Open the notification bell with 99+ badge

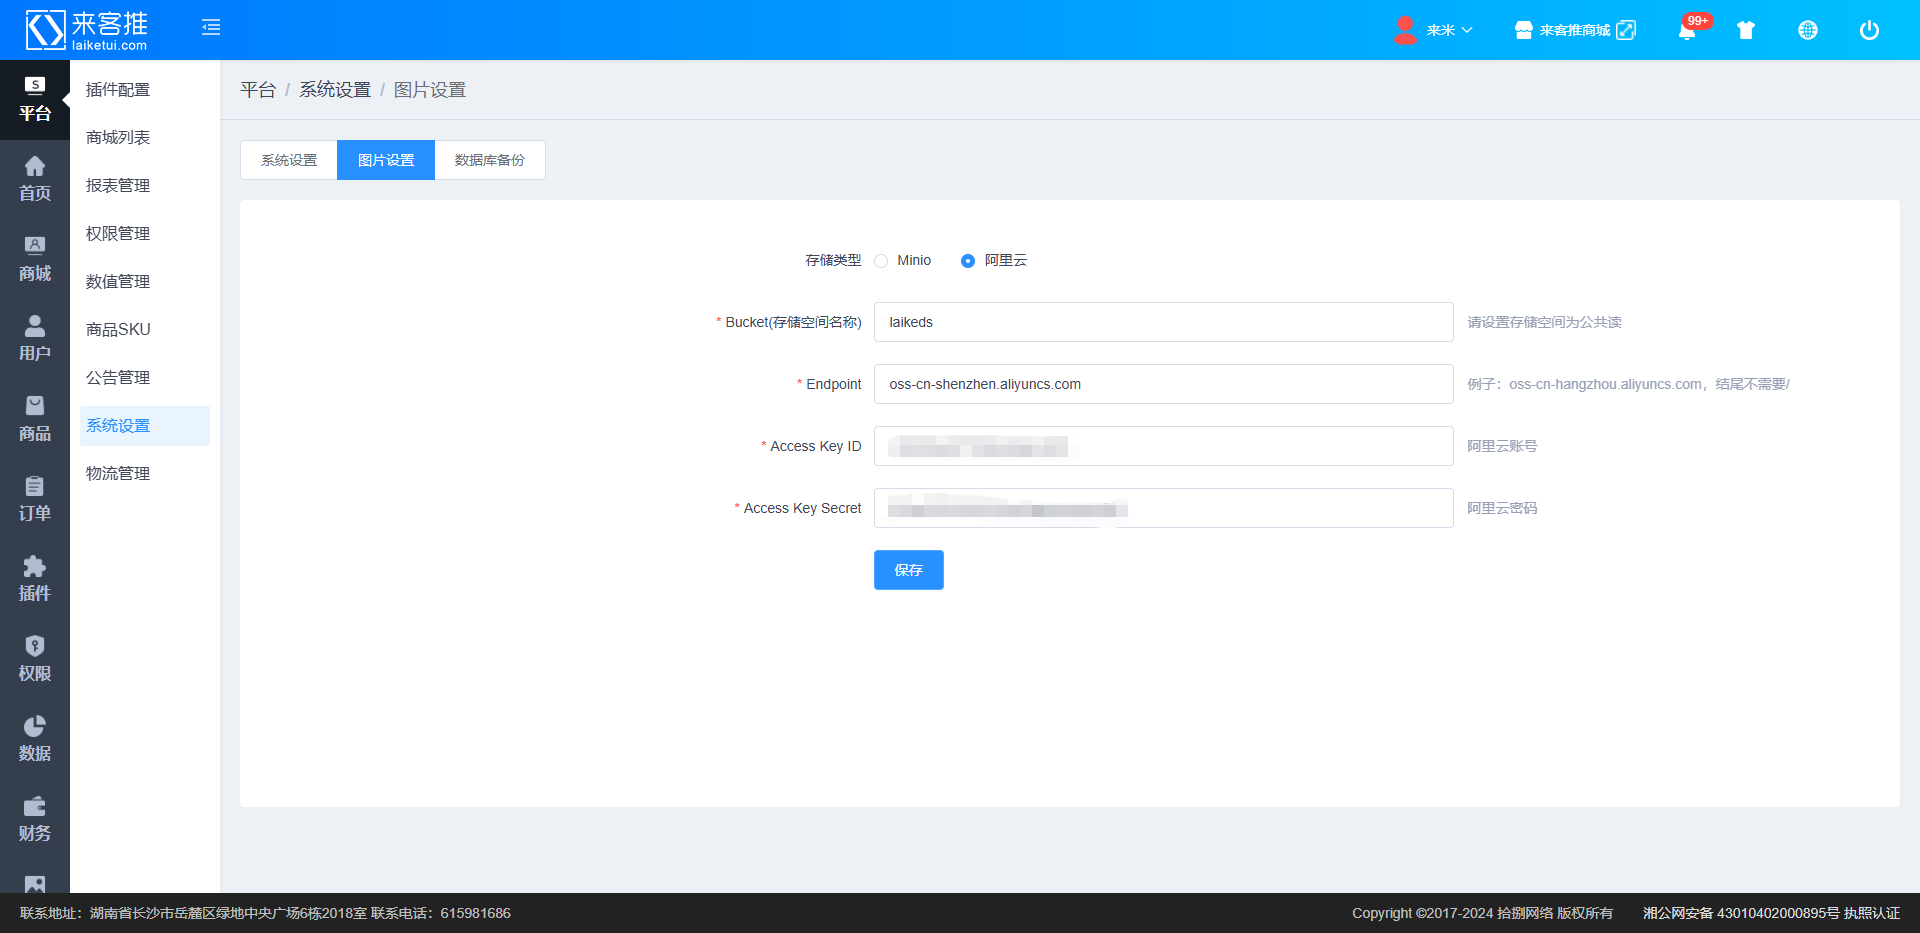click(1687, 30)
